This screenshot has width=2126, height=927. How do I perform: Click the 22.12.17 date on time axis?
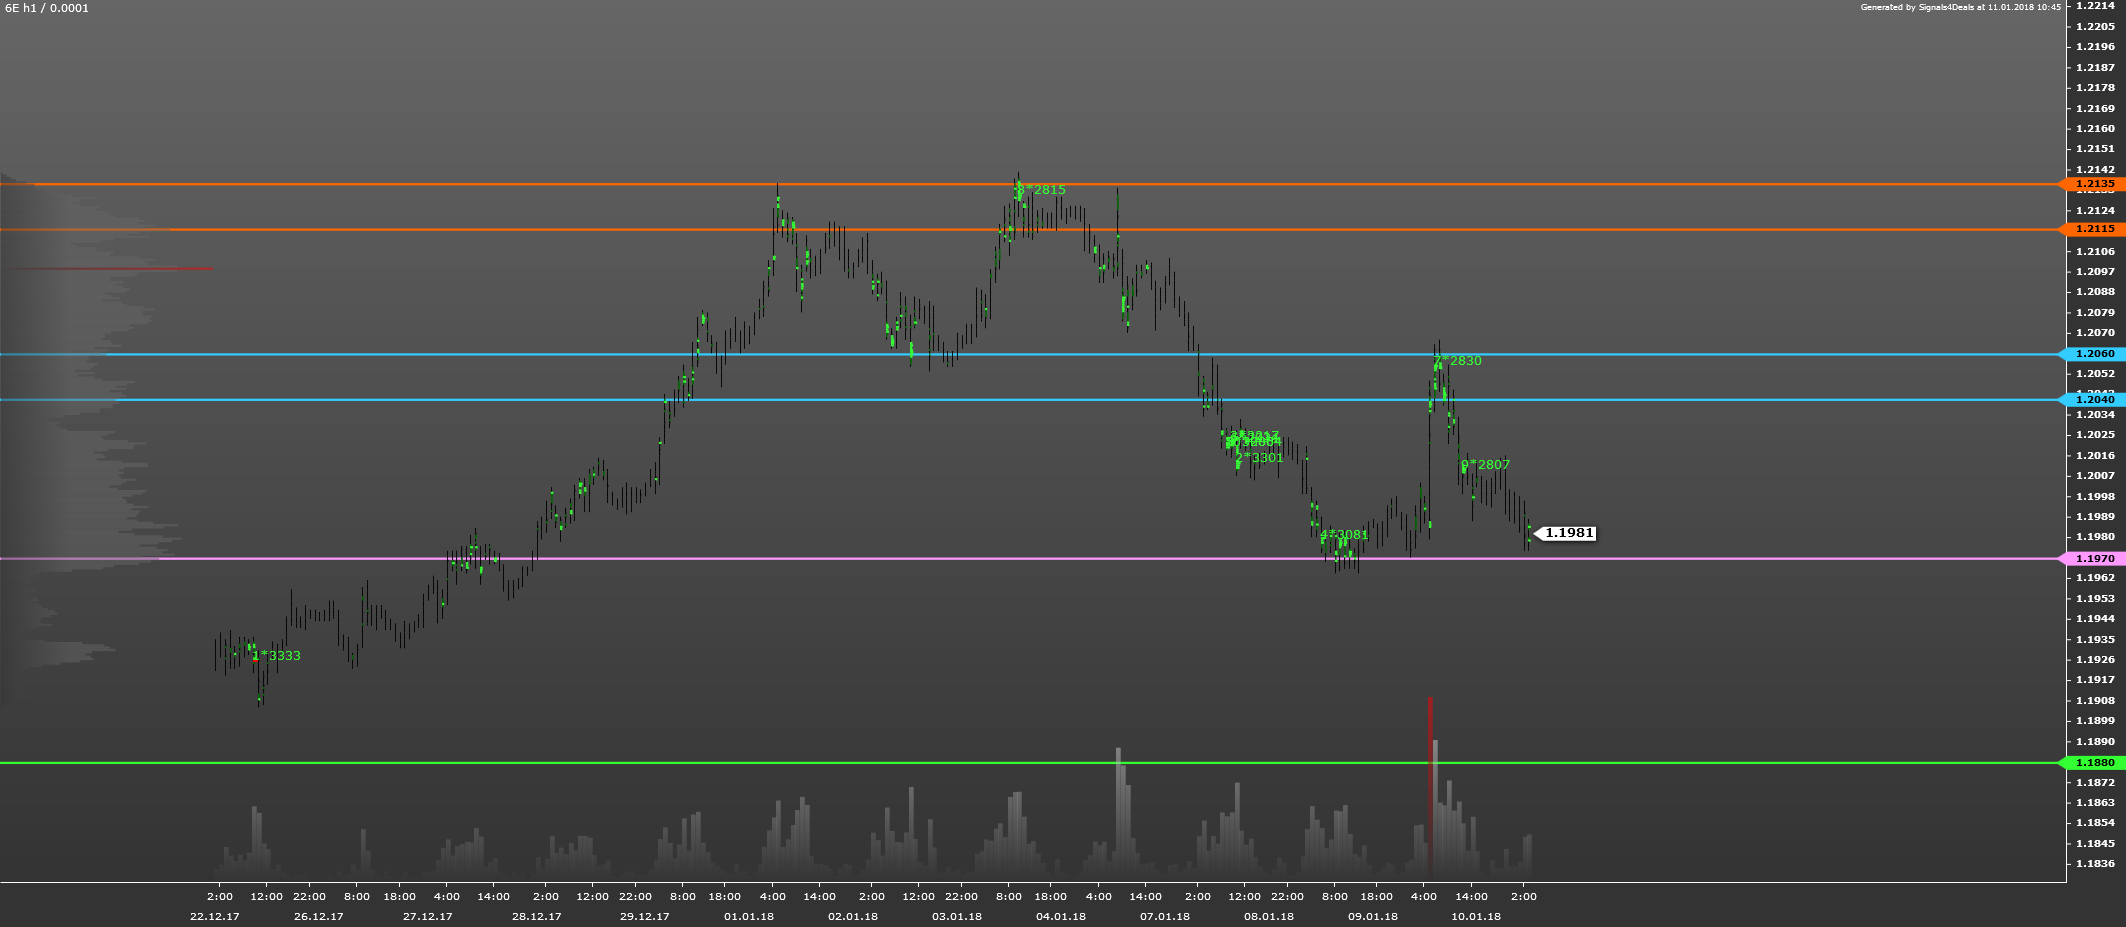click(215, 916)
